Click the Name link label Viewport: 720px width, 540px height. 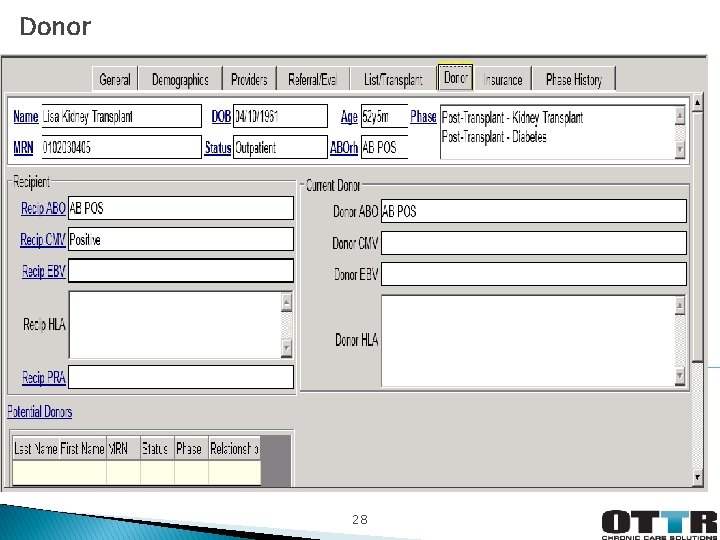click(26, 117)
